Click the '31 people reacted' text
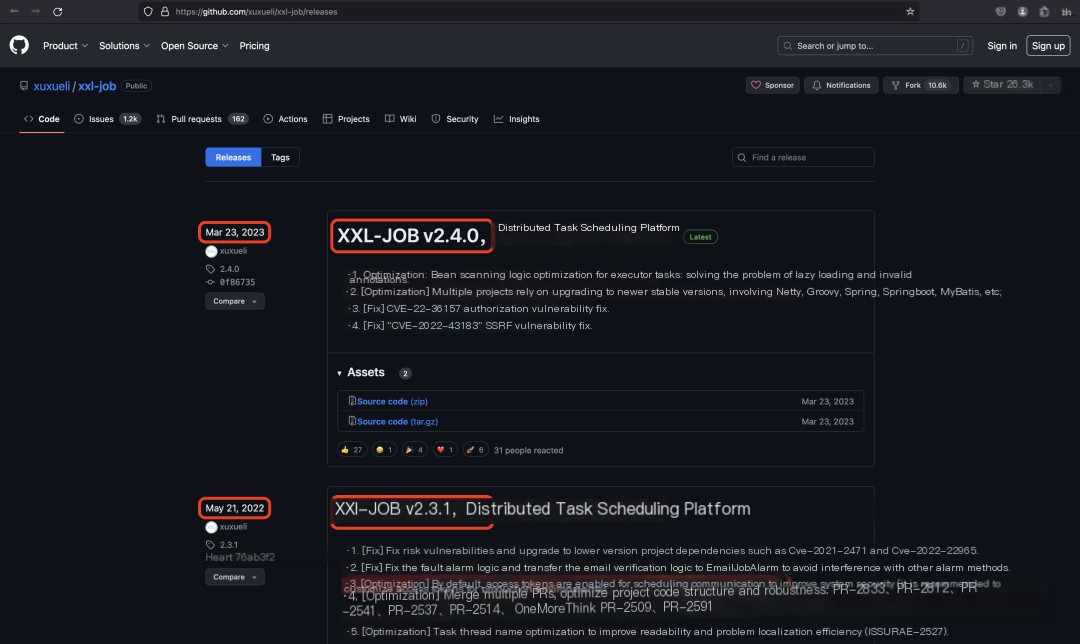This screenshot has height=644, width=1080. tap(528, 450)
